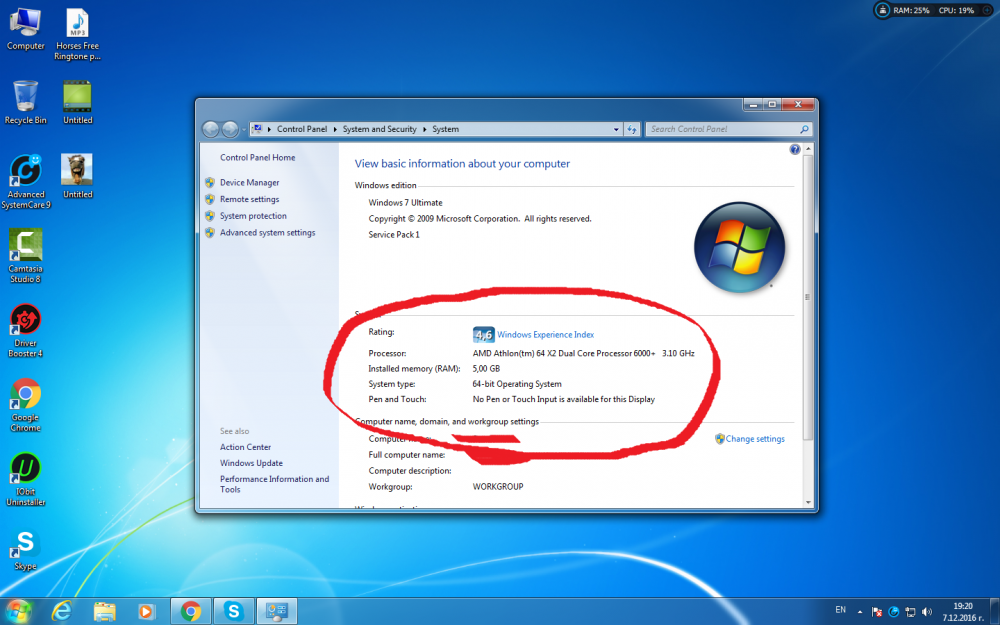1000x625 pixels.
Task: Click the Control Panel breadcrumb
Action: tap(302, 129)
